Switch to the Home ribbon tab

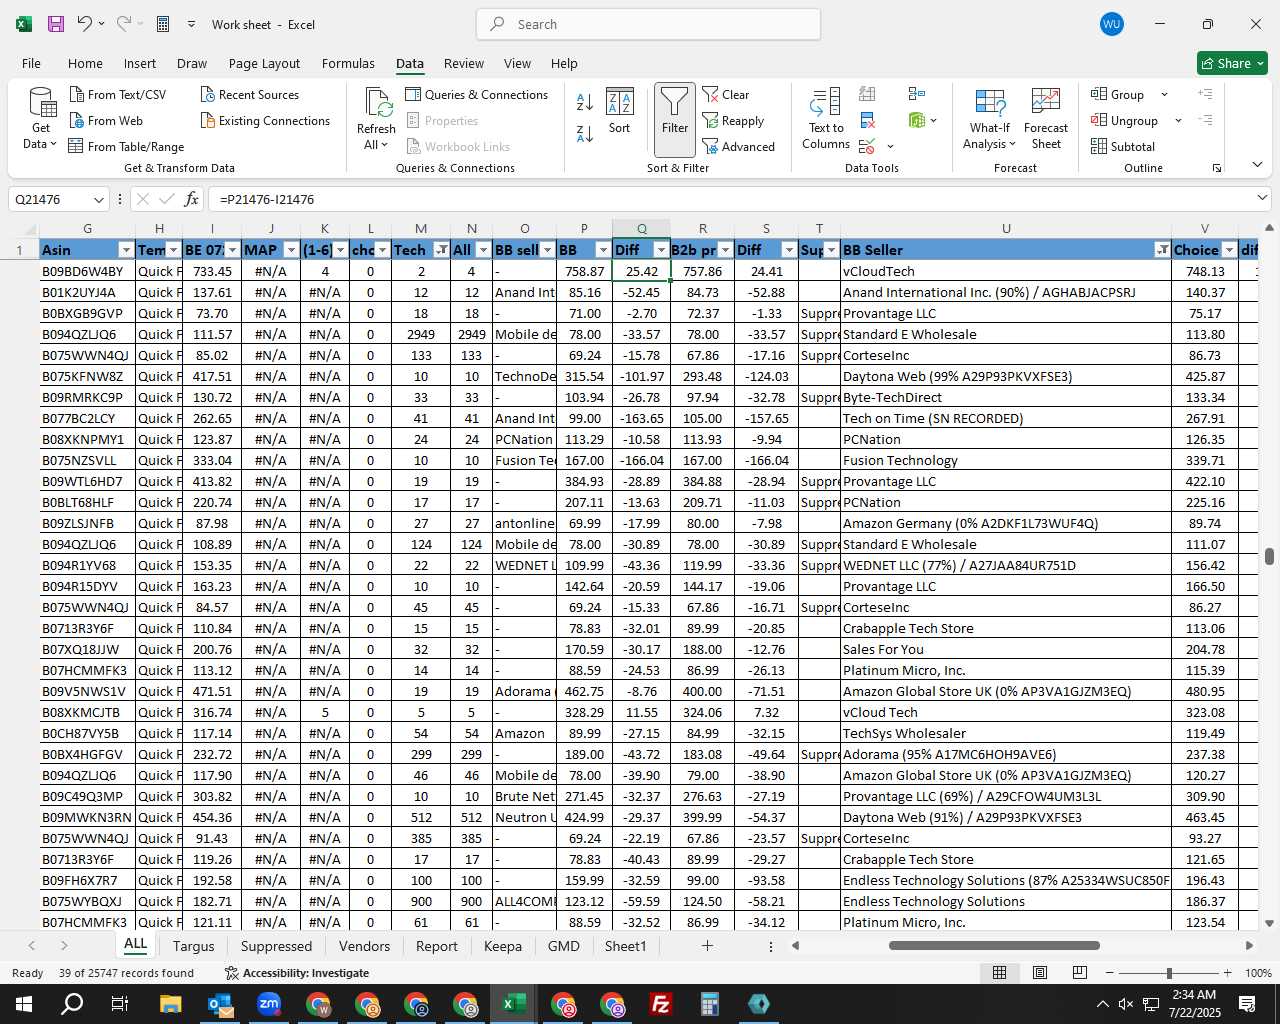pos(85,63)
